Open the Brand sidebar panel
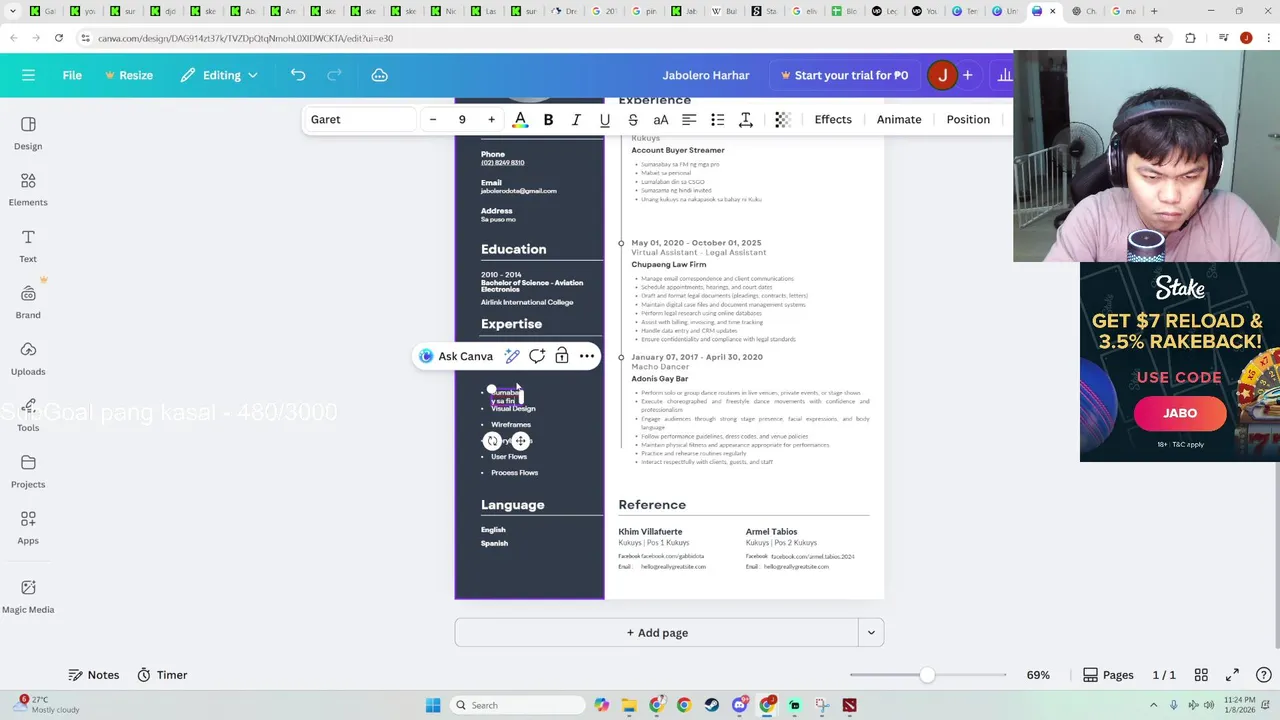Viewport: 1280px width, 720px height. click(x=28, y=302)
